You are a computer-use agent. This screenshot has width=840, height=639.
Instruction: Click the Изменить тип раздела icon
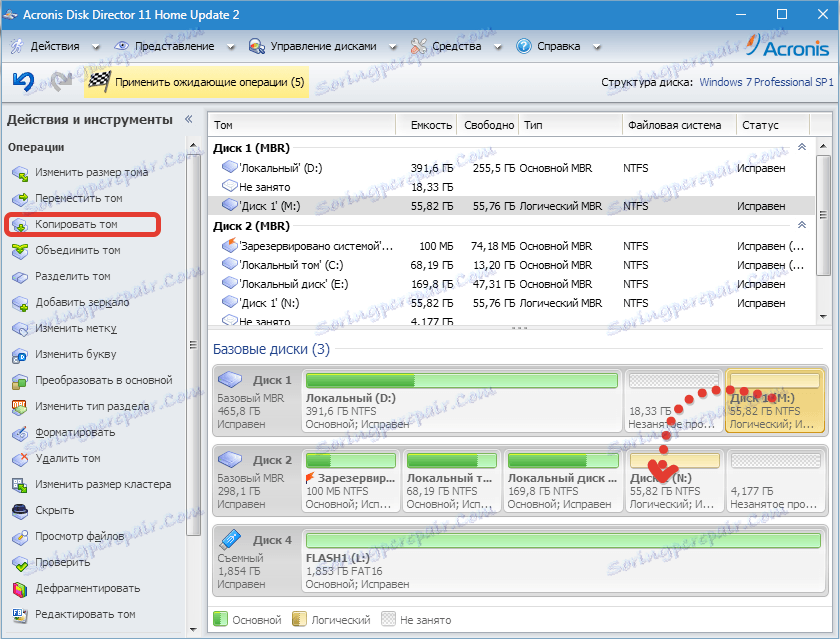(x=20, y=407)
